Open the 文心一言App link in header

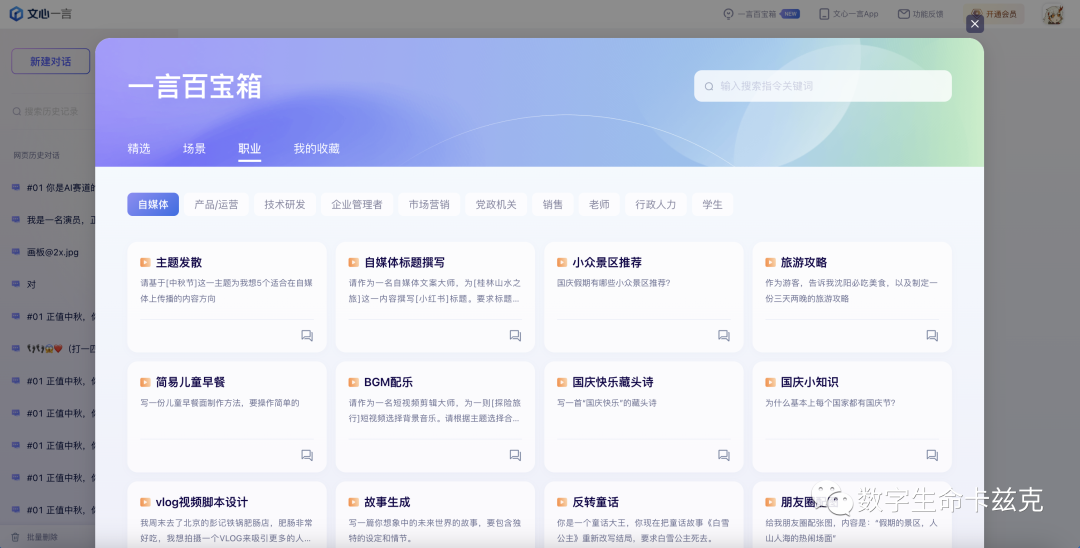(x=849, y=14)
